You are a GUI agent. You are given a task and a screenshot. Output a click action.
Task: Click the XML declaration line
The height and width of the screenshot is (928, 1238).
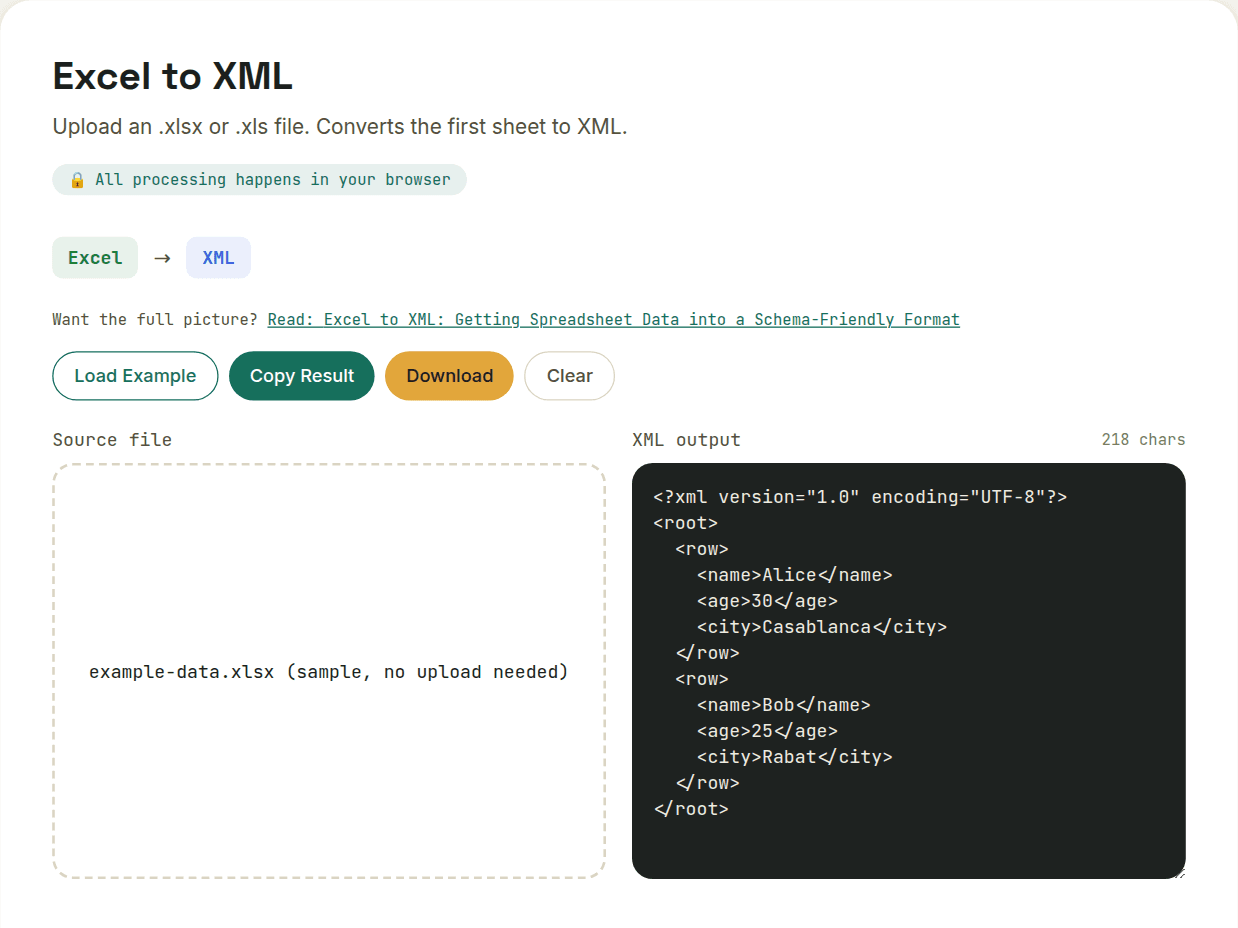coord(860,497)
